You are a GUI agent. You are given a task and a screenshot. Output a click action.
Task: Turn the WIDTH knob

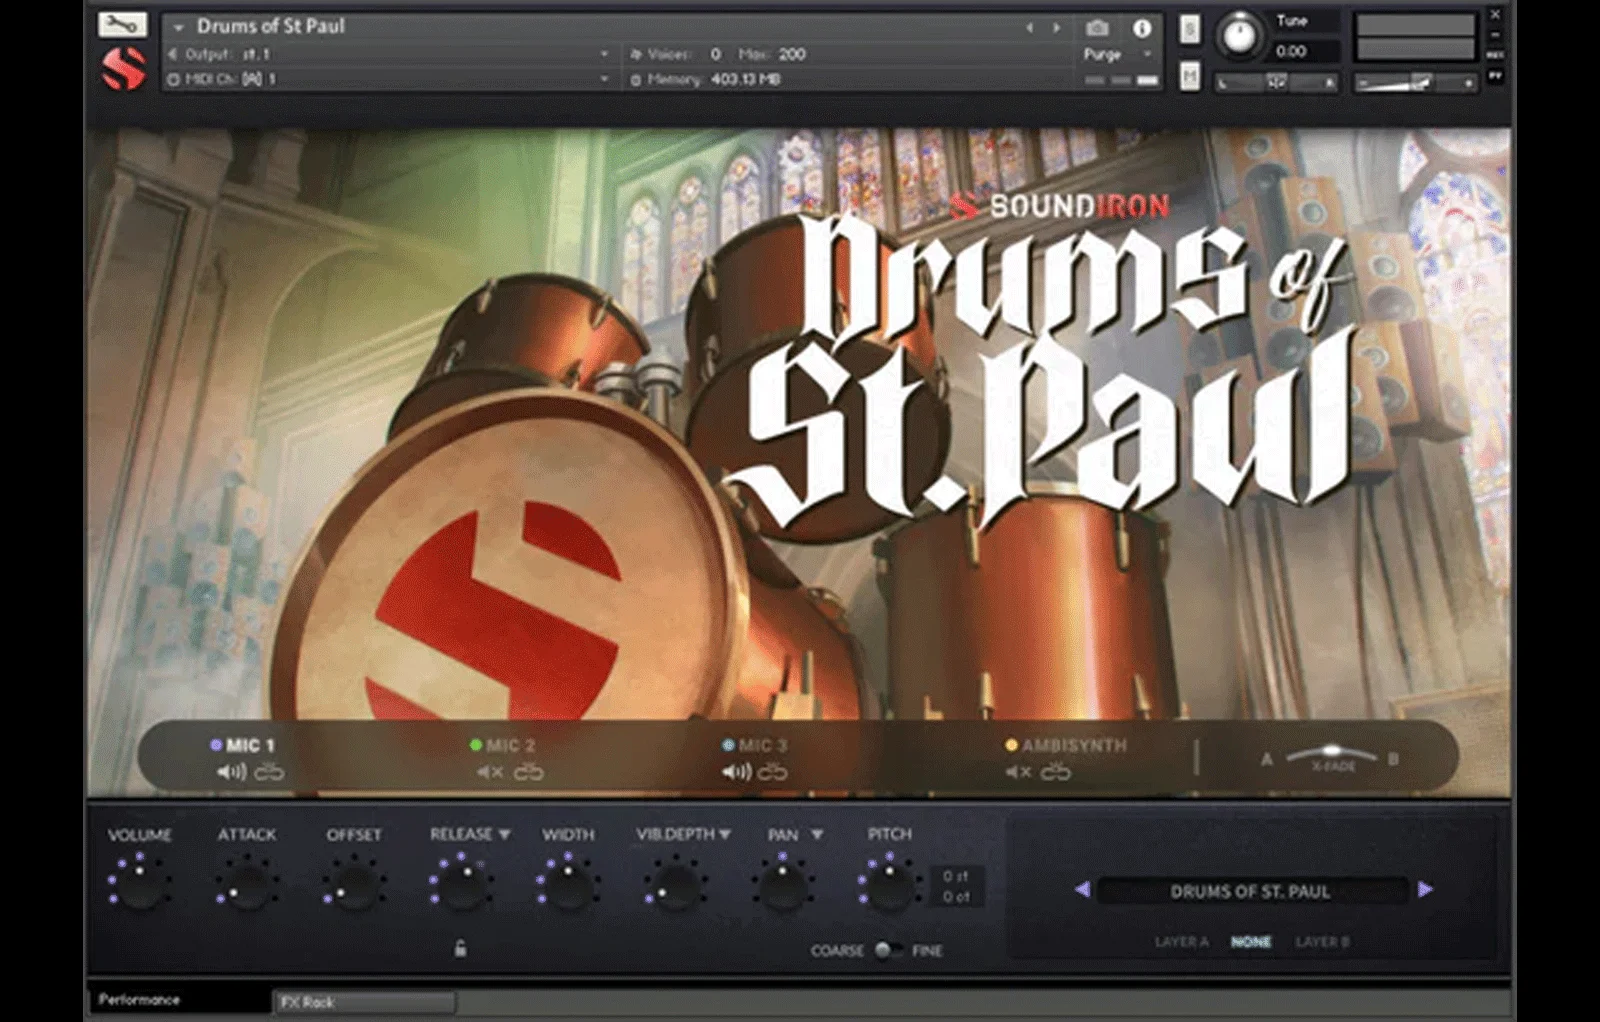pos(568,884)
